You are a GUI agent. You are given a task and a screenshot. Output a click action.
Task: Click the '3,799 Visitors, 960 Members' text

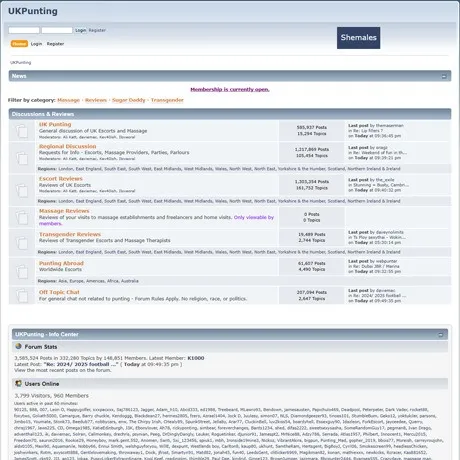point(51,396)
